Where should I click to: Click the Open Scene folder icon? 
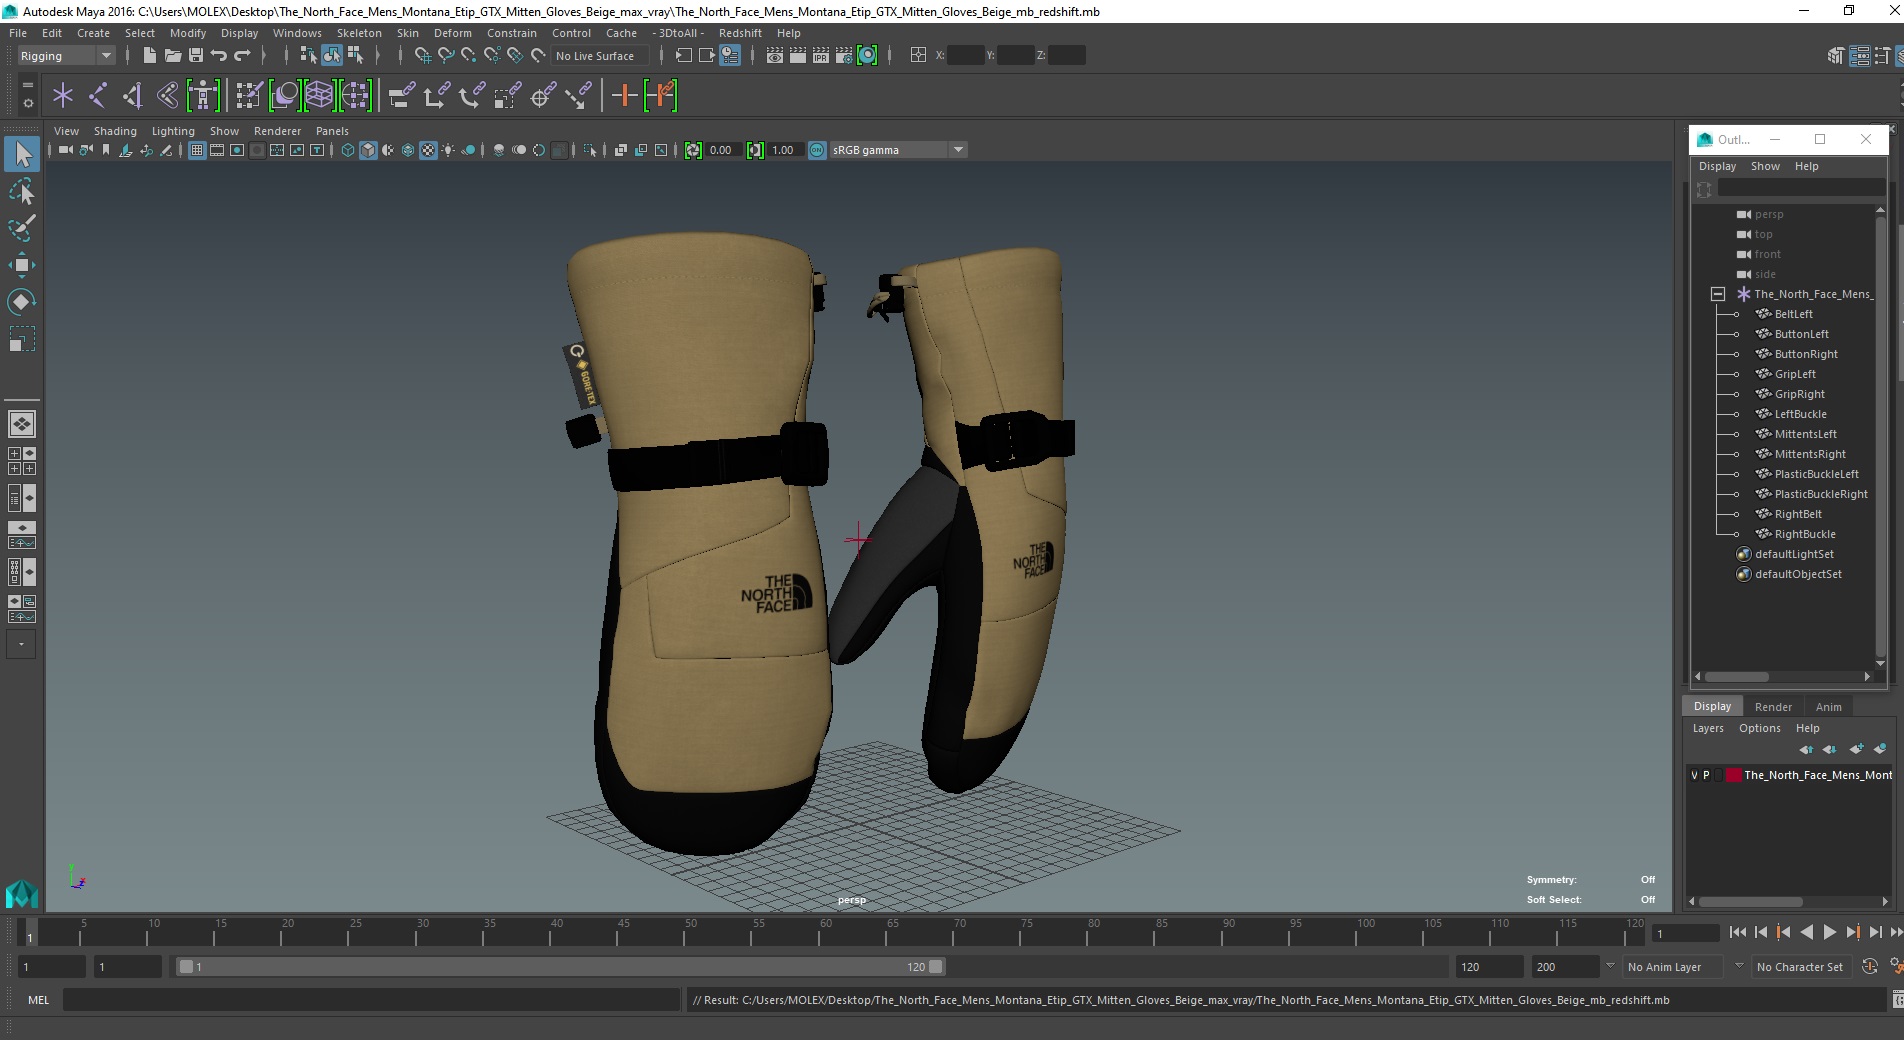pos(172,56)
